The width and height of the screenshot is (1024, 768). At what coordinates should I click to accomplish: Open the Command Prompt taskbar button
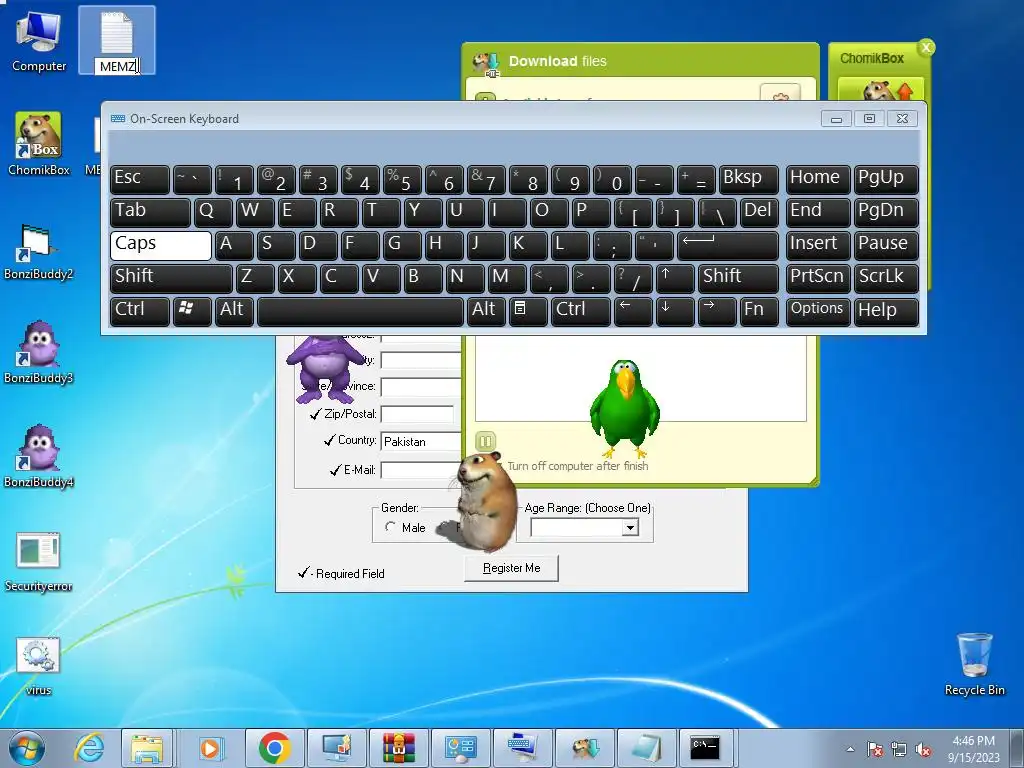(x=705, y=748)
